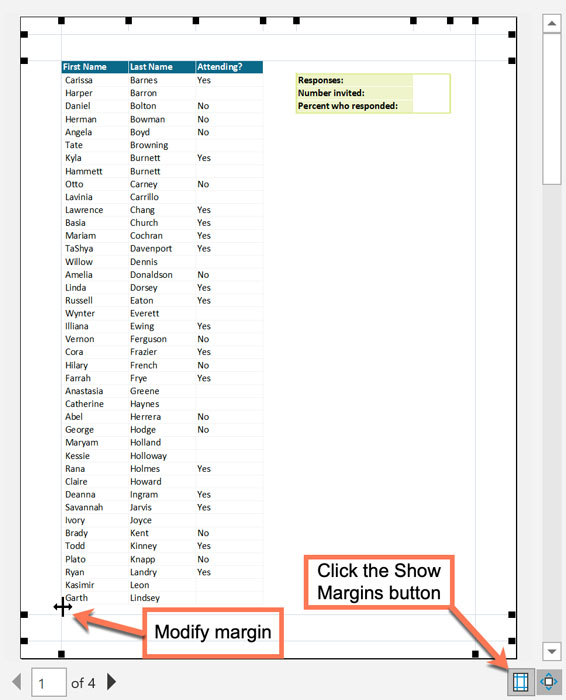Click the last name 'Carney'

click(x=144, y=184)
